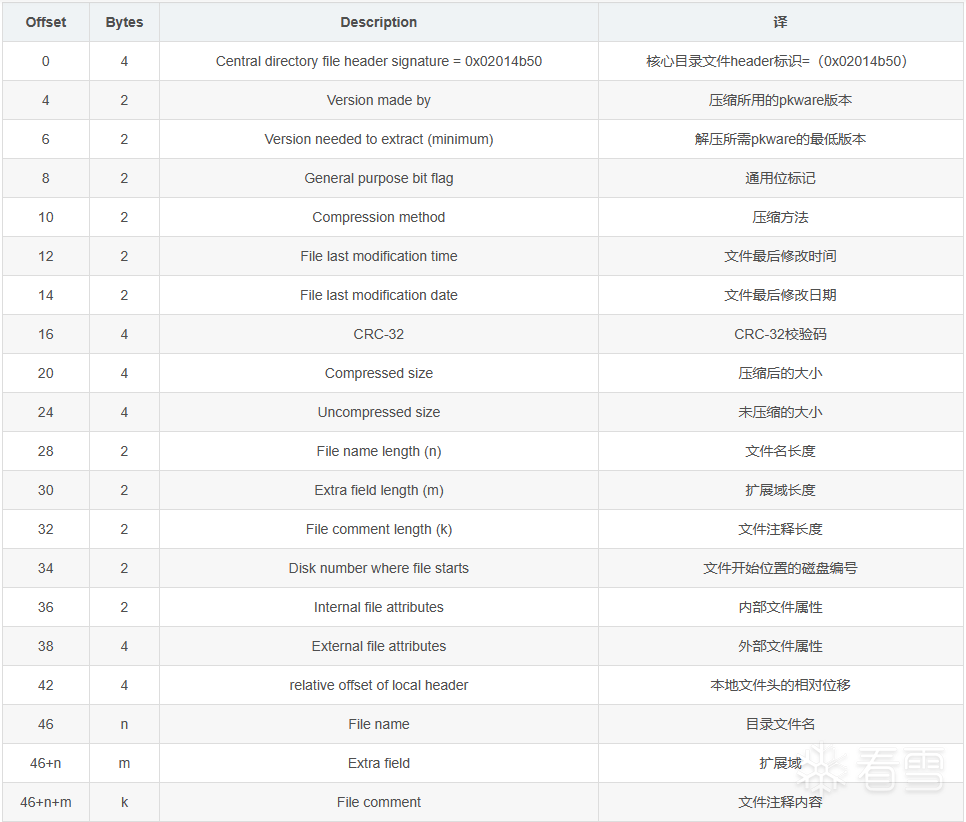Screen dimensions: 966x822
Task: Select the '文件开始位置的磁盘编号' translation cell
Action: [x=780, y=568]
